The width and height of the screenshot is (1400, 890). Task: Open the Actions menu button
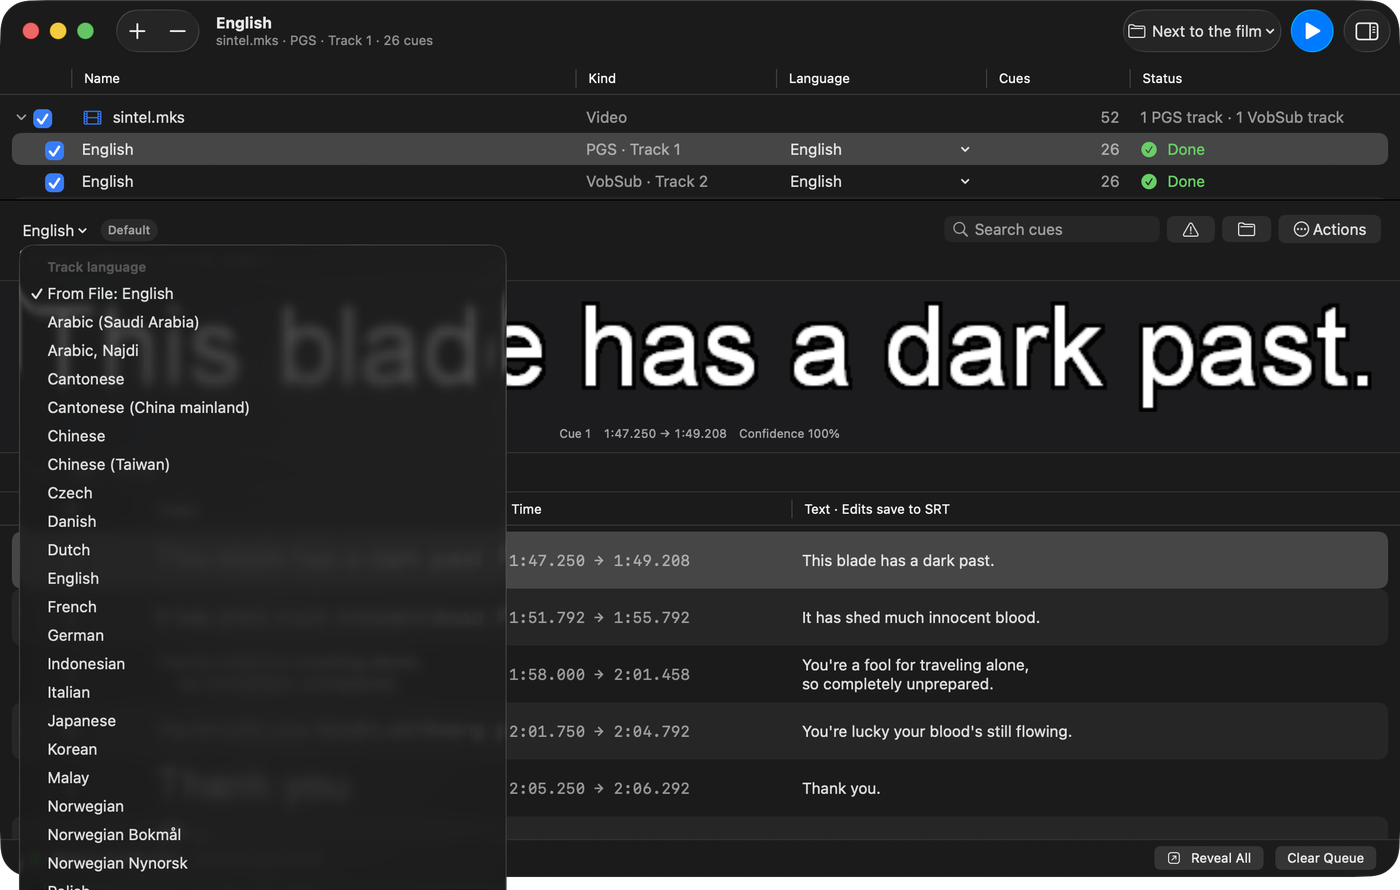coord(1330,230)
